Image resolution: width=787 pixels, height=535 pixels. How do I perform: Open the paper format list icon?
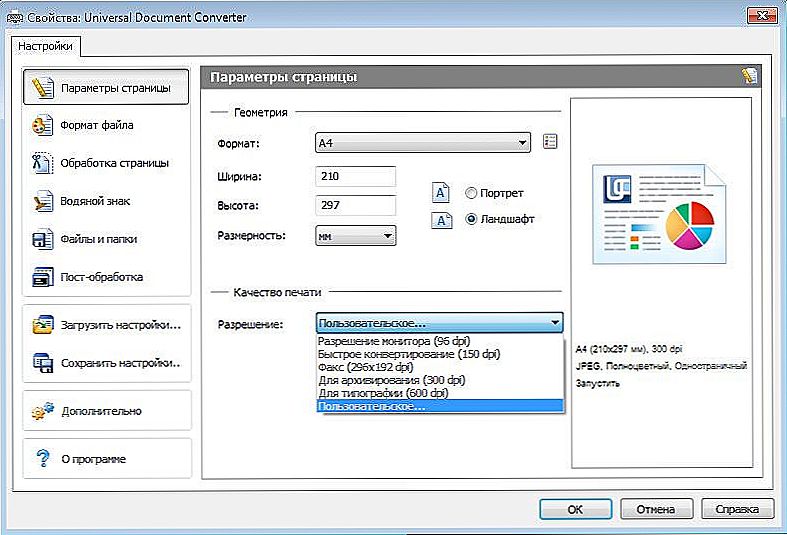(x=550, y=142)
